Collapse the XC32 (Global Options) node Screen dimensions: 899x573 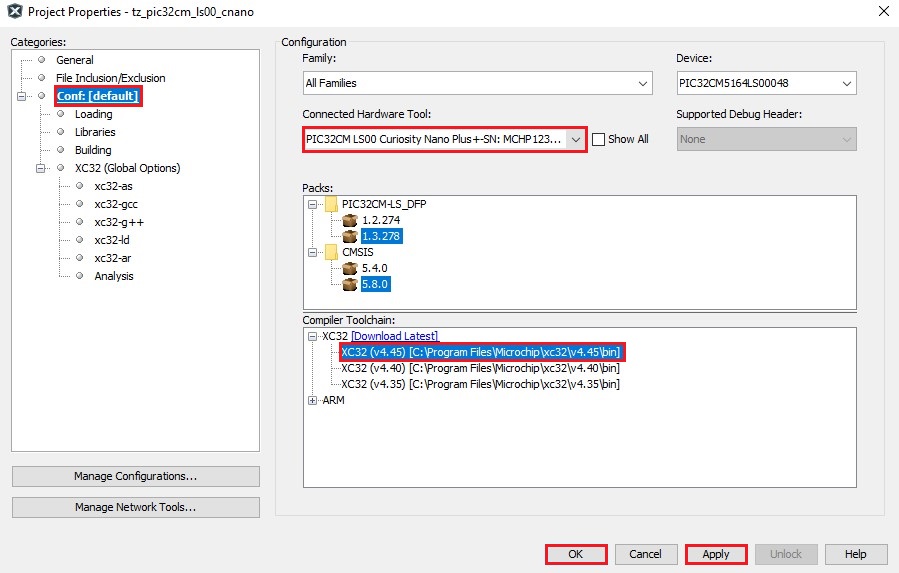(42, 168)
